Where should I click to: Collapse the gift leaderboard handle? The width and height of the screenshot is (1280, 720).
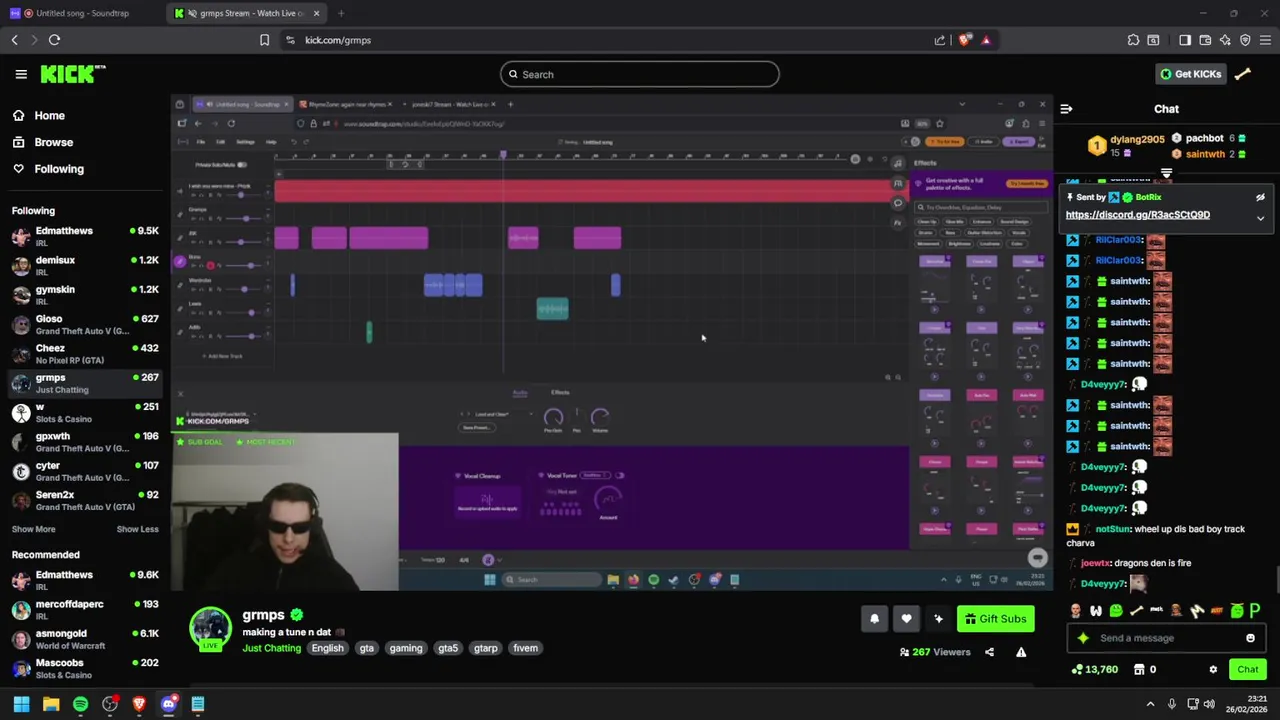[x=1166, y=174]
